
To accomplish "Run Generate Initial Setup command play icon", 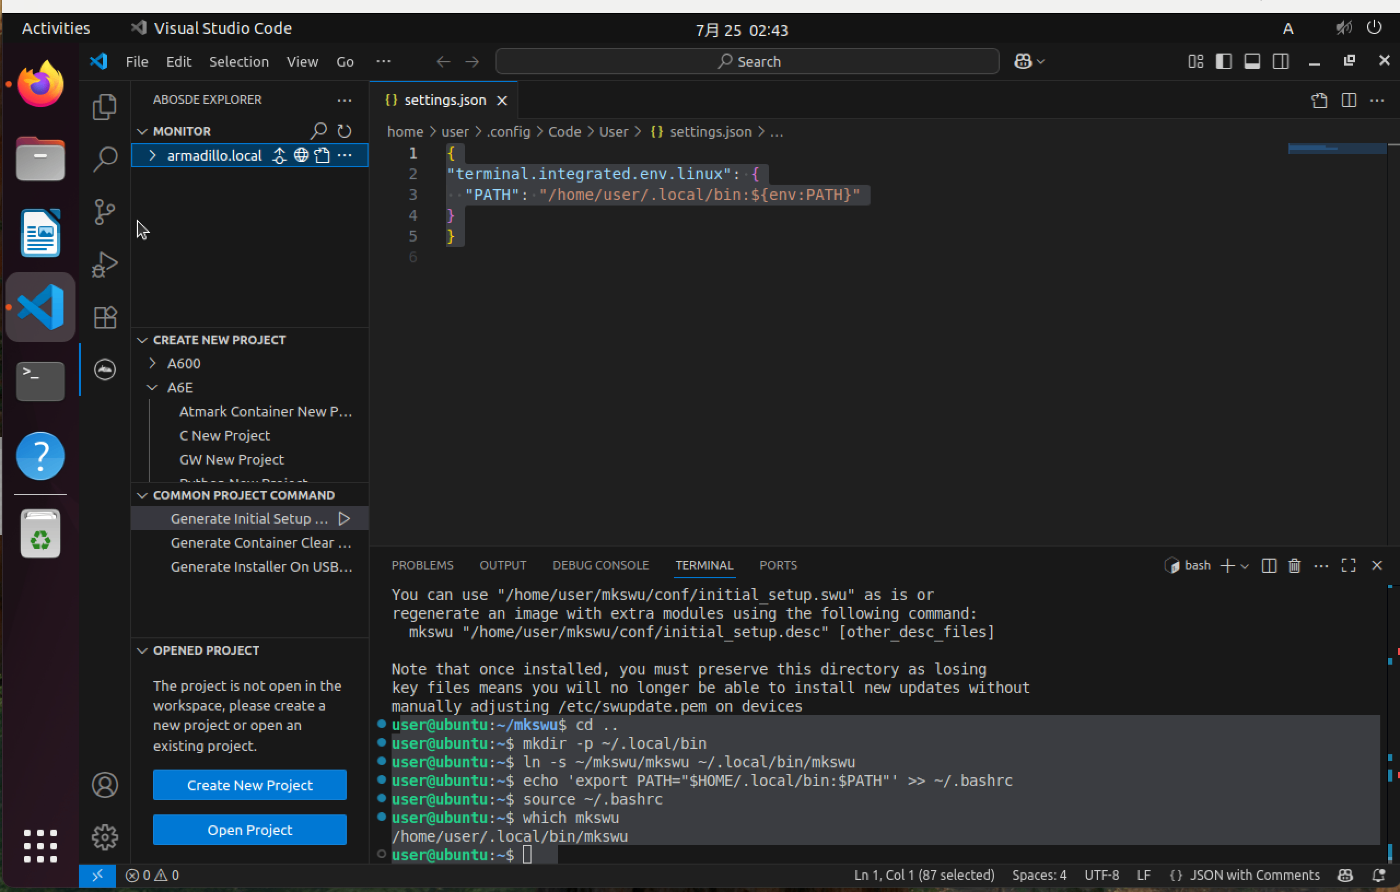I will [344, 518].
